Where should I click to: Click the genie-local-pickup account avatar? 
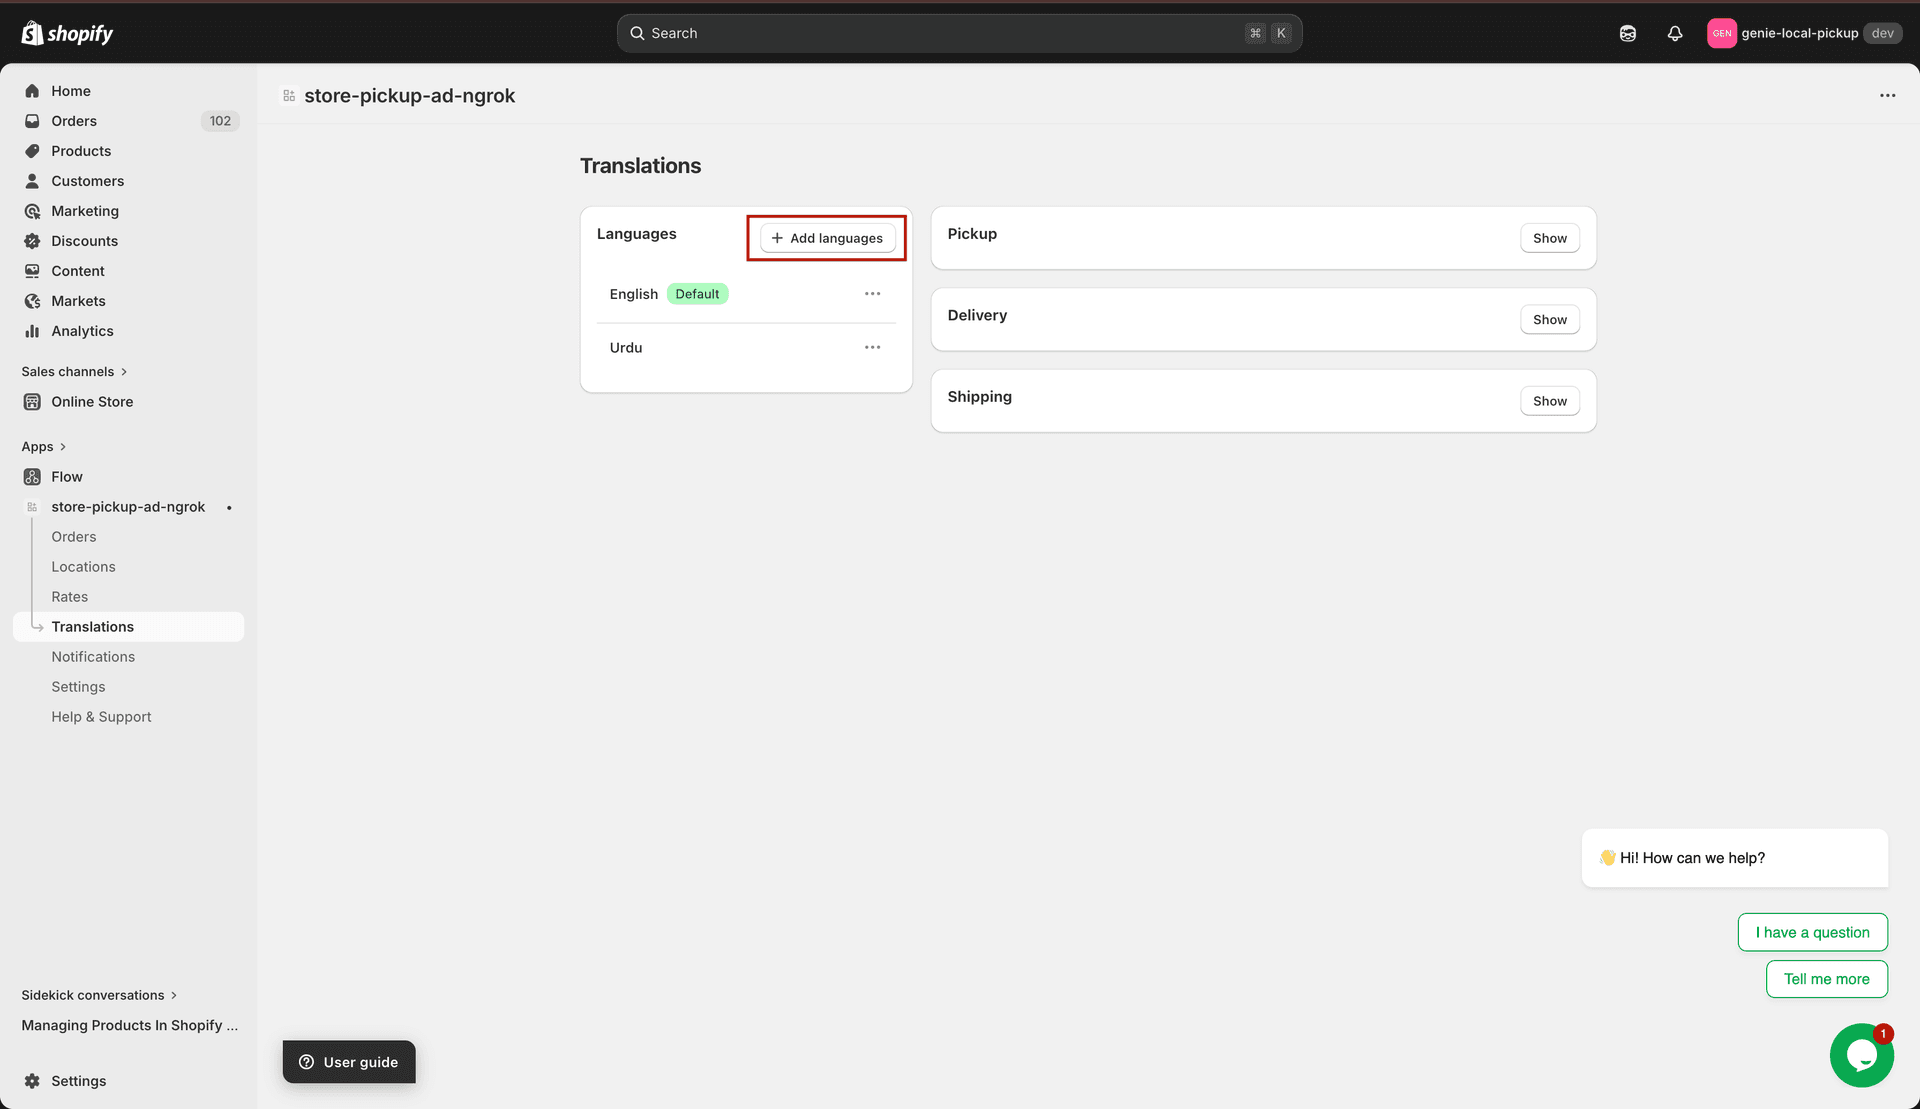tap(1722, 33)
